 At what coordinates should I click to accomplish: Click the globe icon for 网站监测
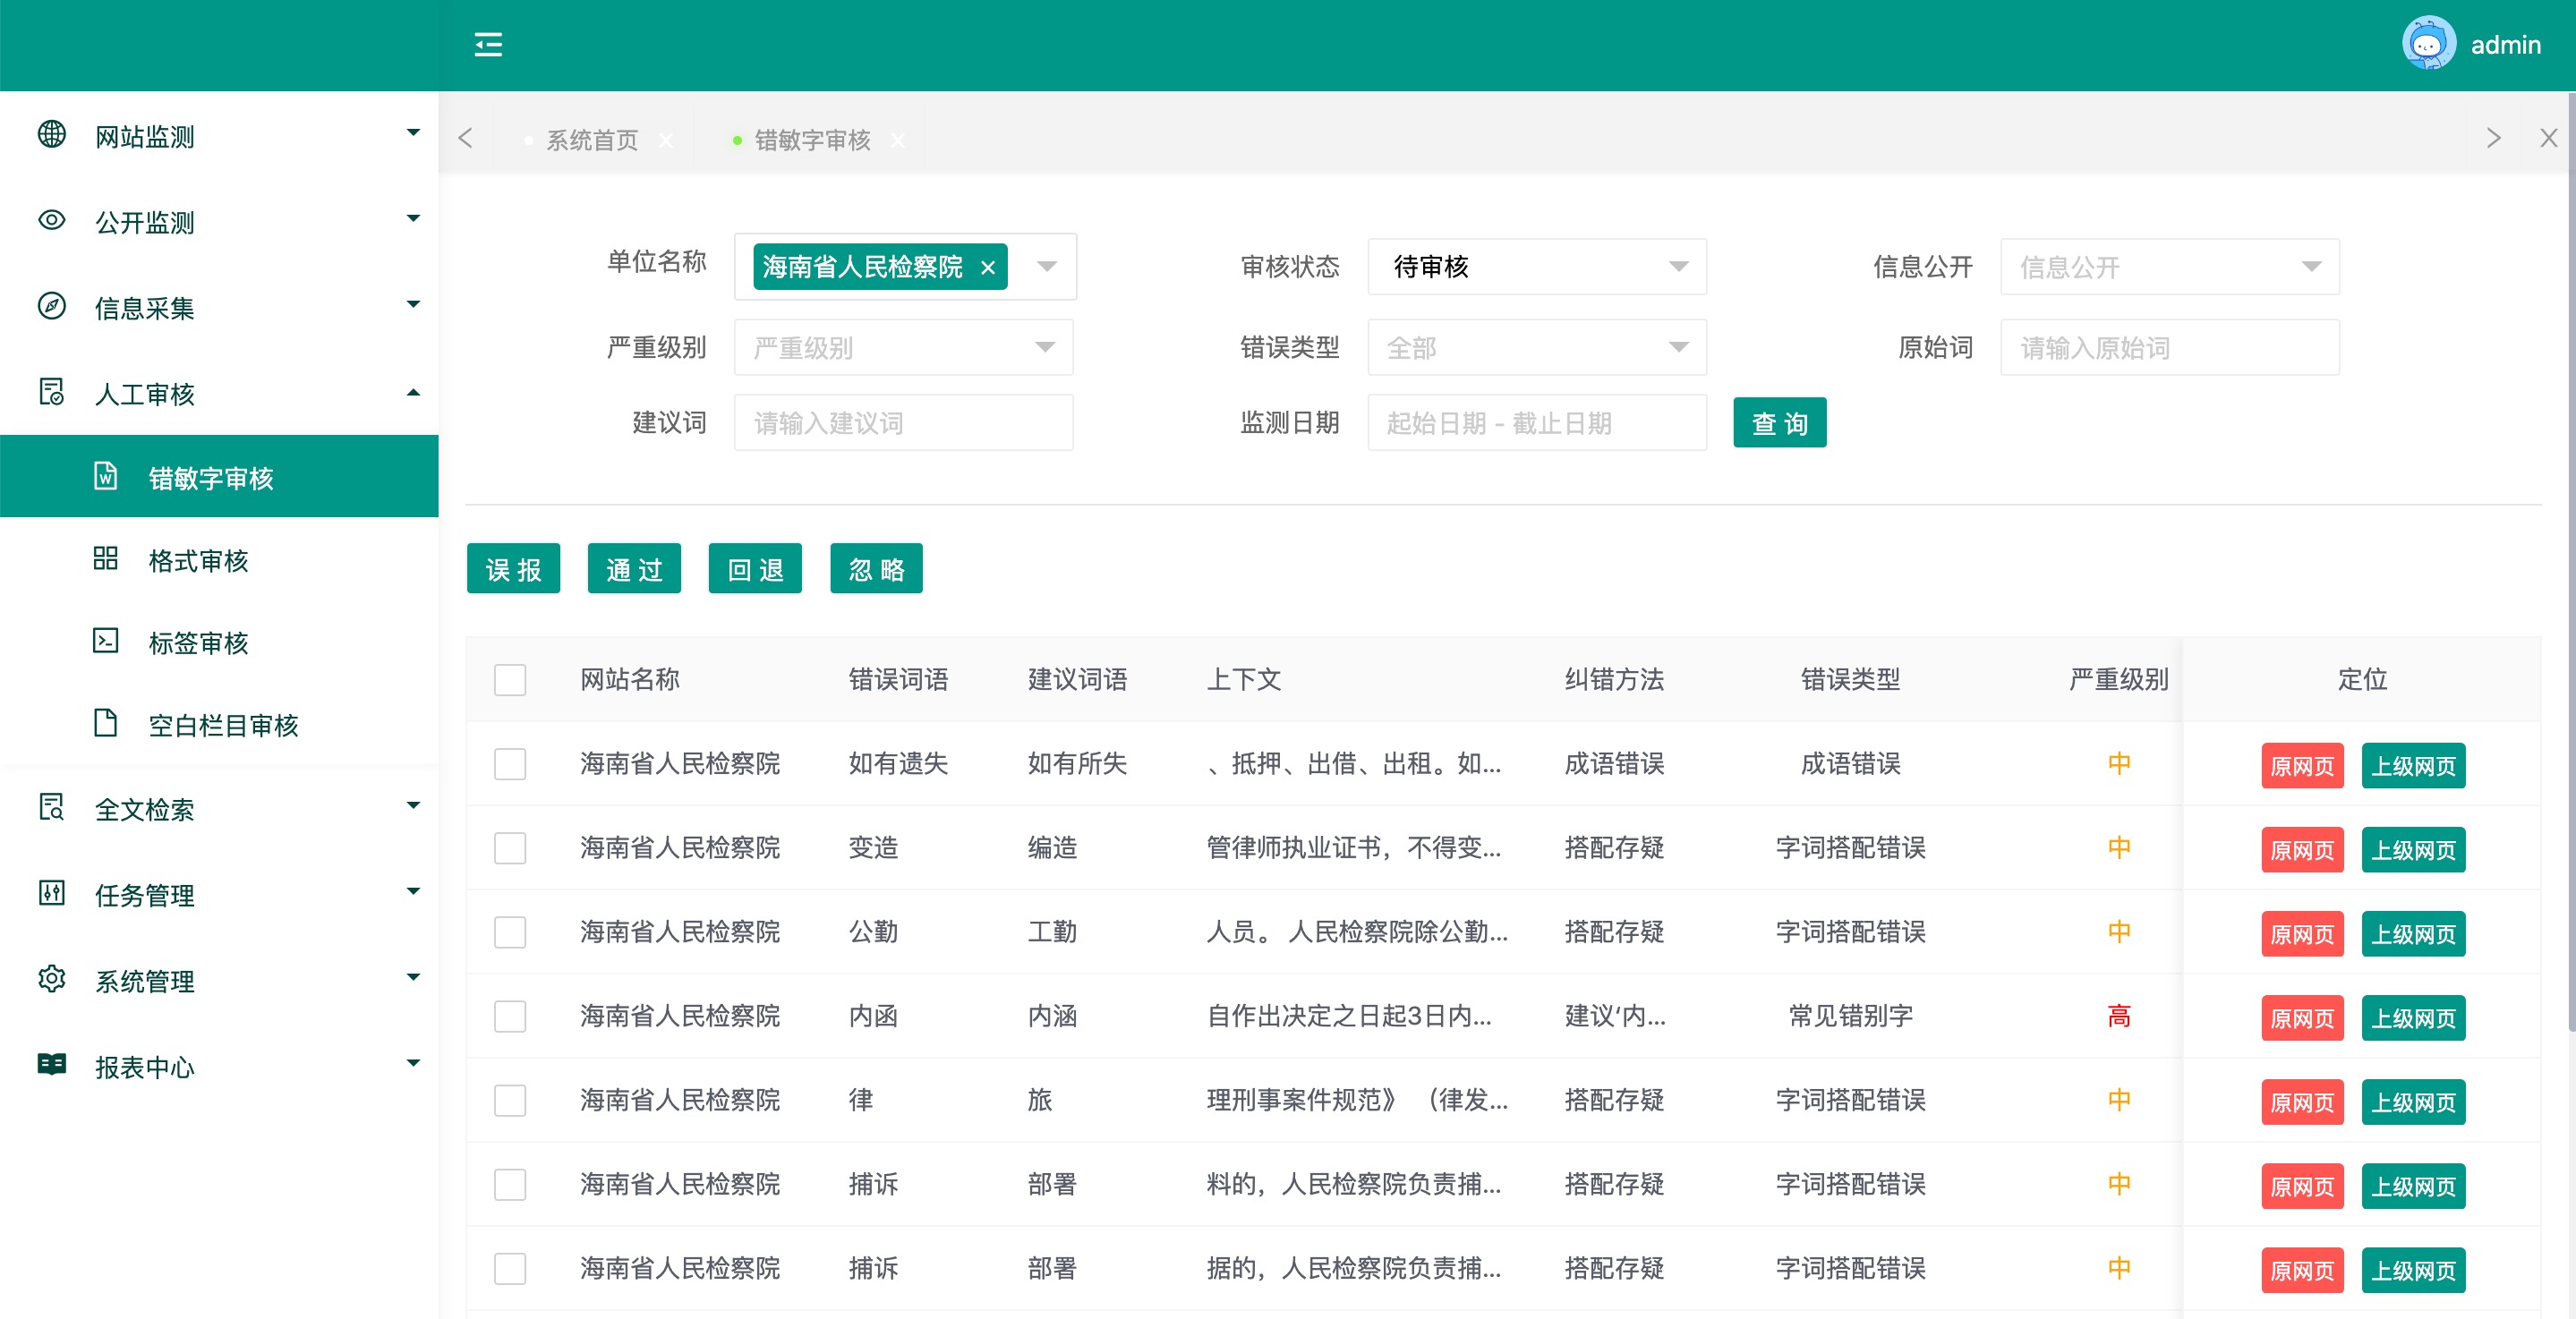[52, 134]
